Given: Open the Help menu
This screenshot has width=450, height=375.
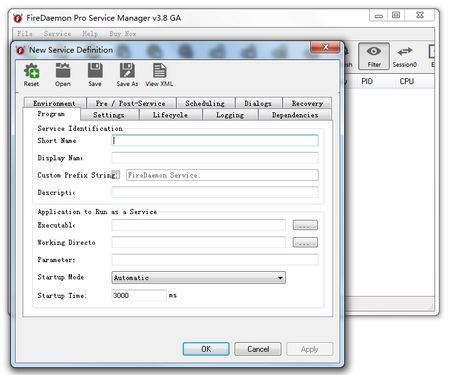Looking at the screenshot, I should click(x=90, y=34).
